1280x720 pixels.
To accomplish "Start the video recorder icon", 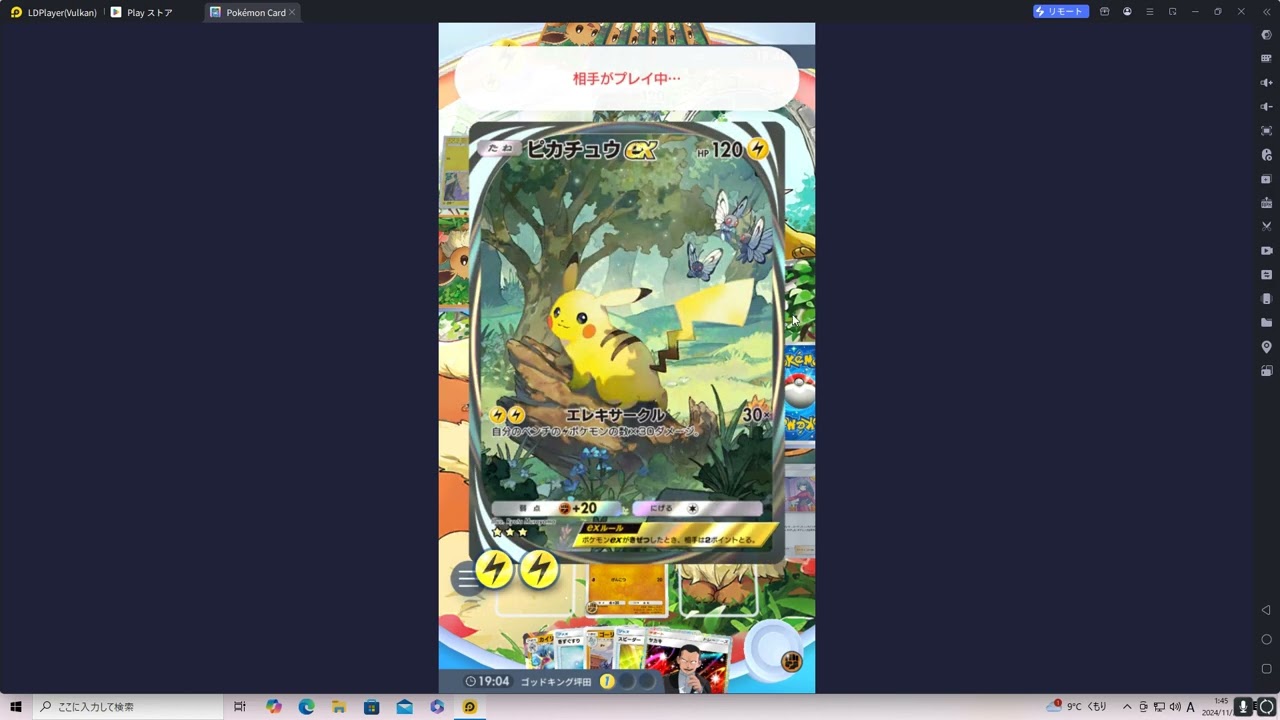I will click(1266, 251).
